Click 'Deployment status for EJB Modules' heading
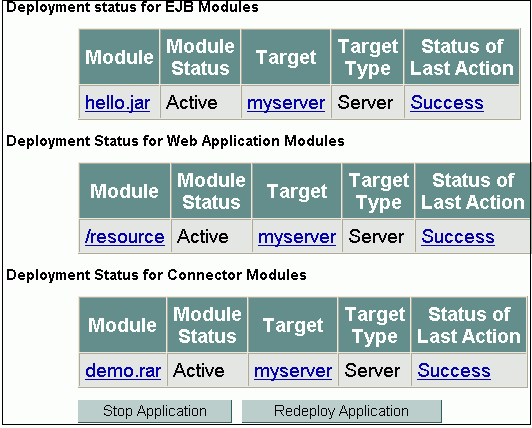 coord(132,7)
